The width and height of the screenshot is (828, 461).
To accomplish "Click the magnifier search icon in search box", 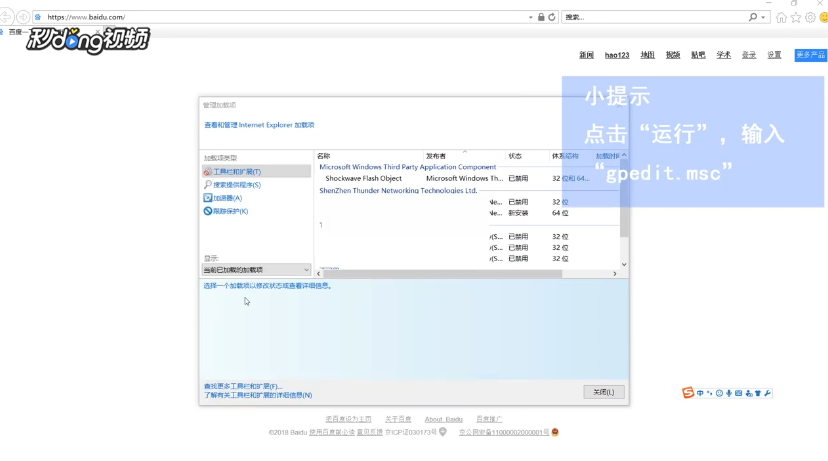I will click(752, 17).
